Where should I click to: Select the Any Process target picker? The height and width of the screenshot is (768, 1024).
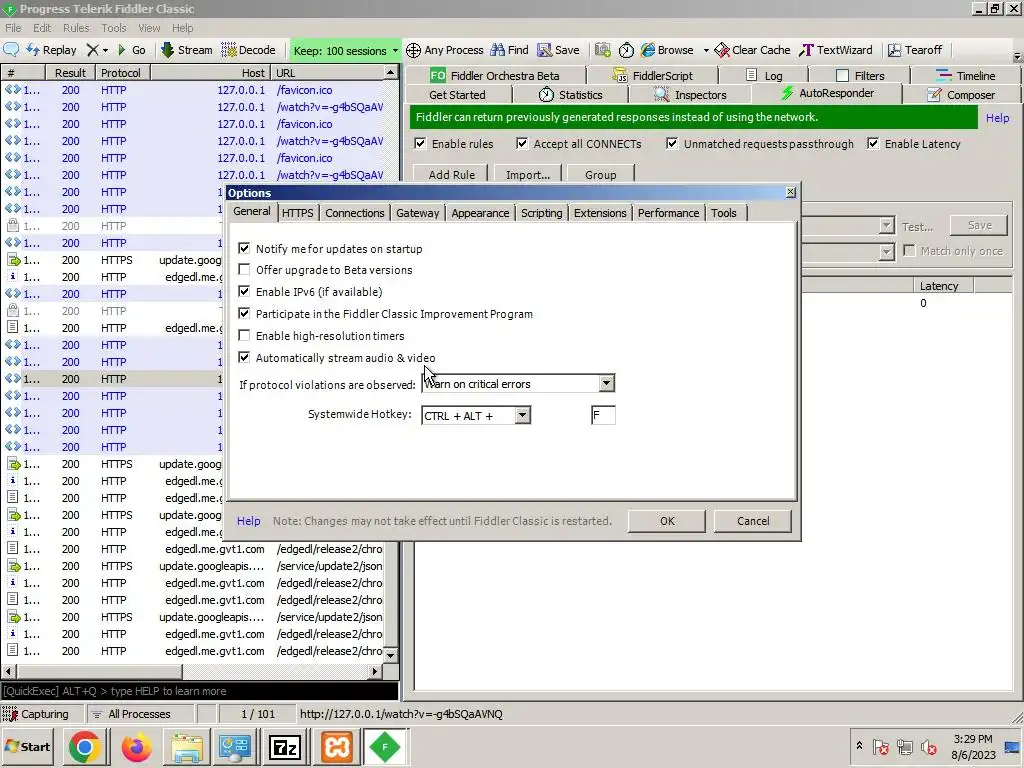[445, 50]
